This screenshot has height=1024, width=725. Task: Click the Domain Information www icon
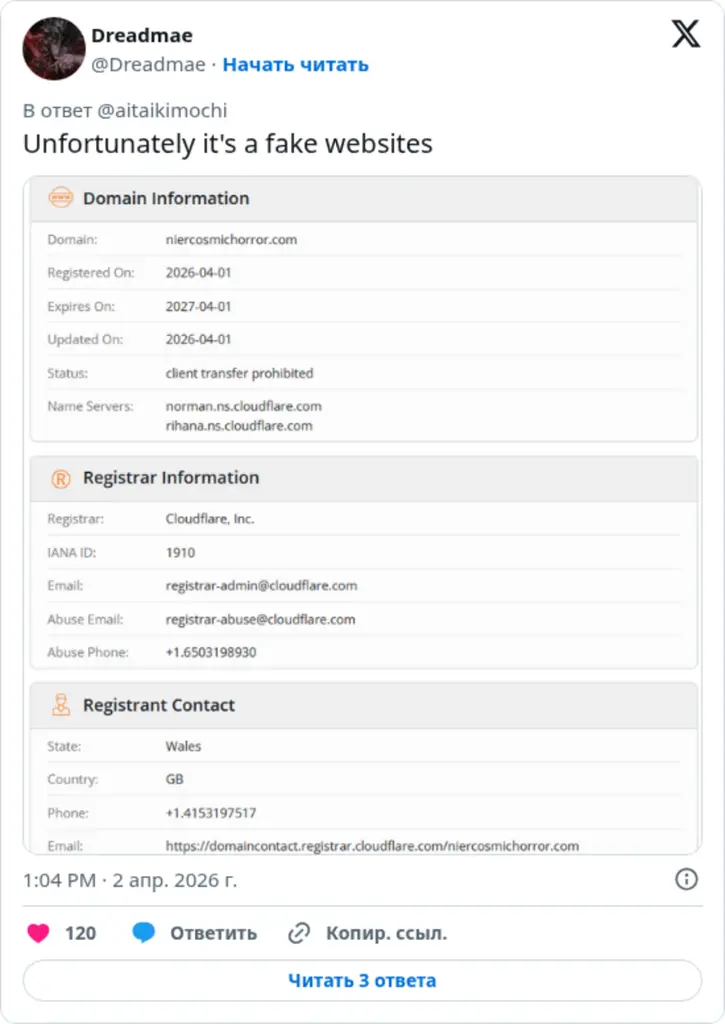click(x=60, y=198)
